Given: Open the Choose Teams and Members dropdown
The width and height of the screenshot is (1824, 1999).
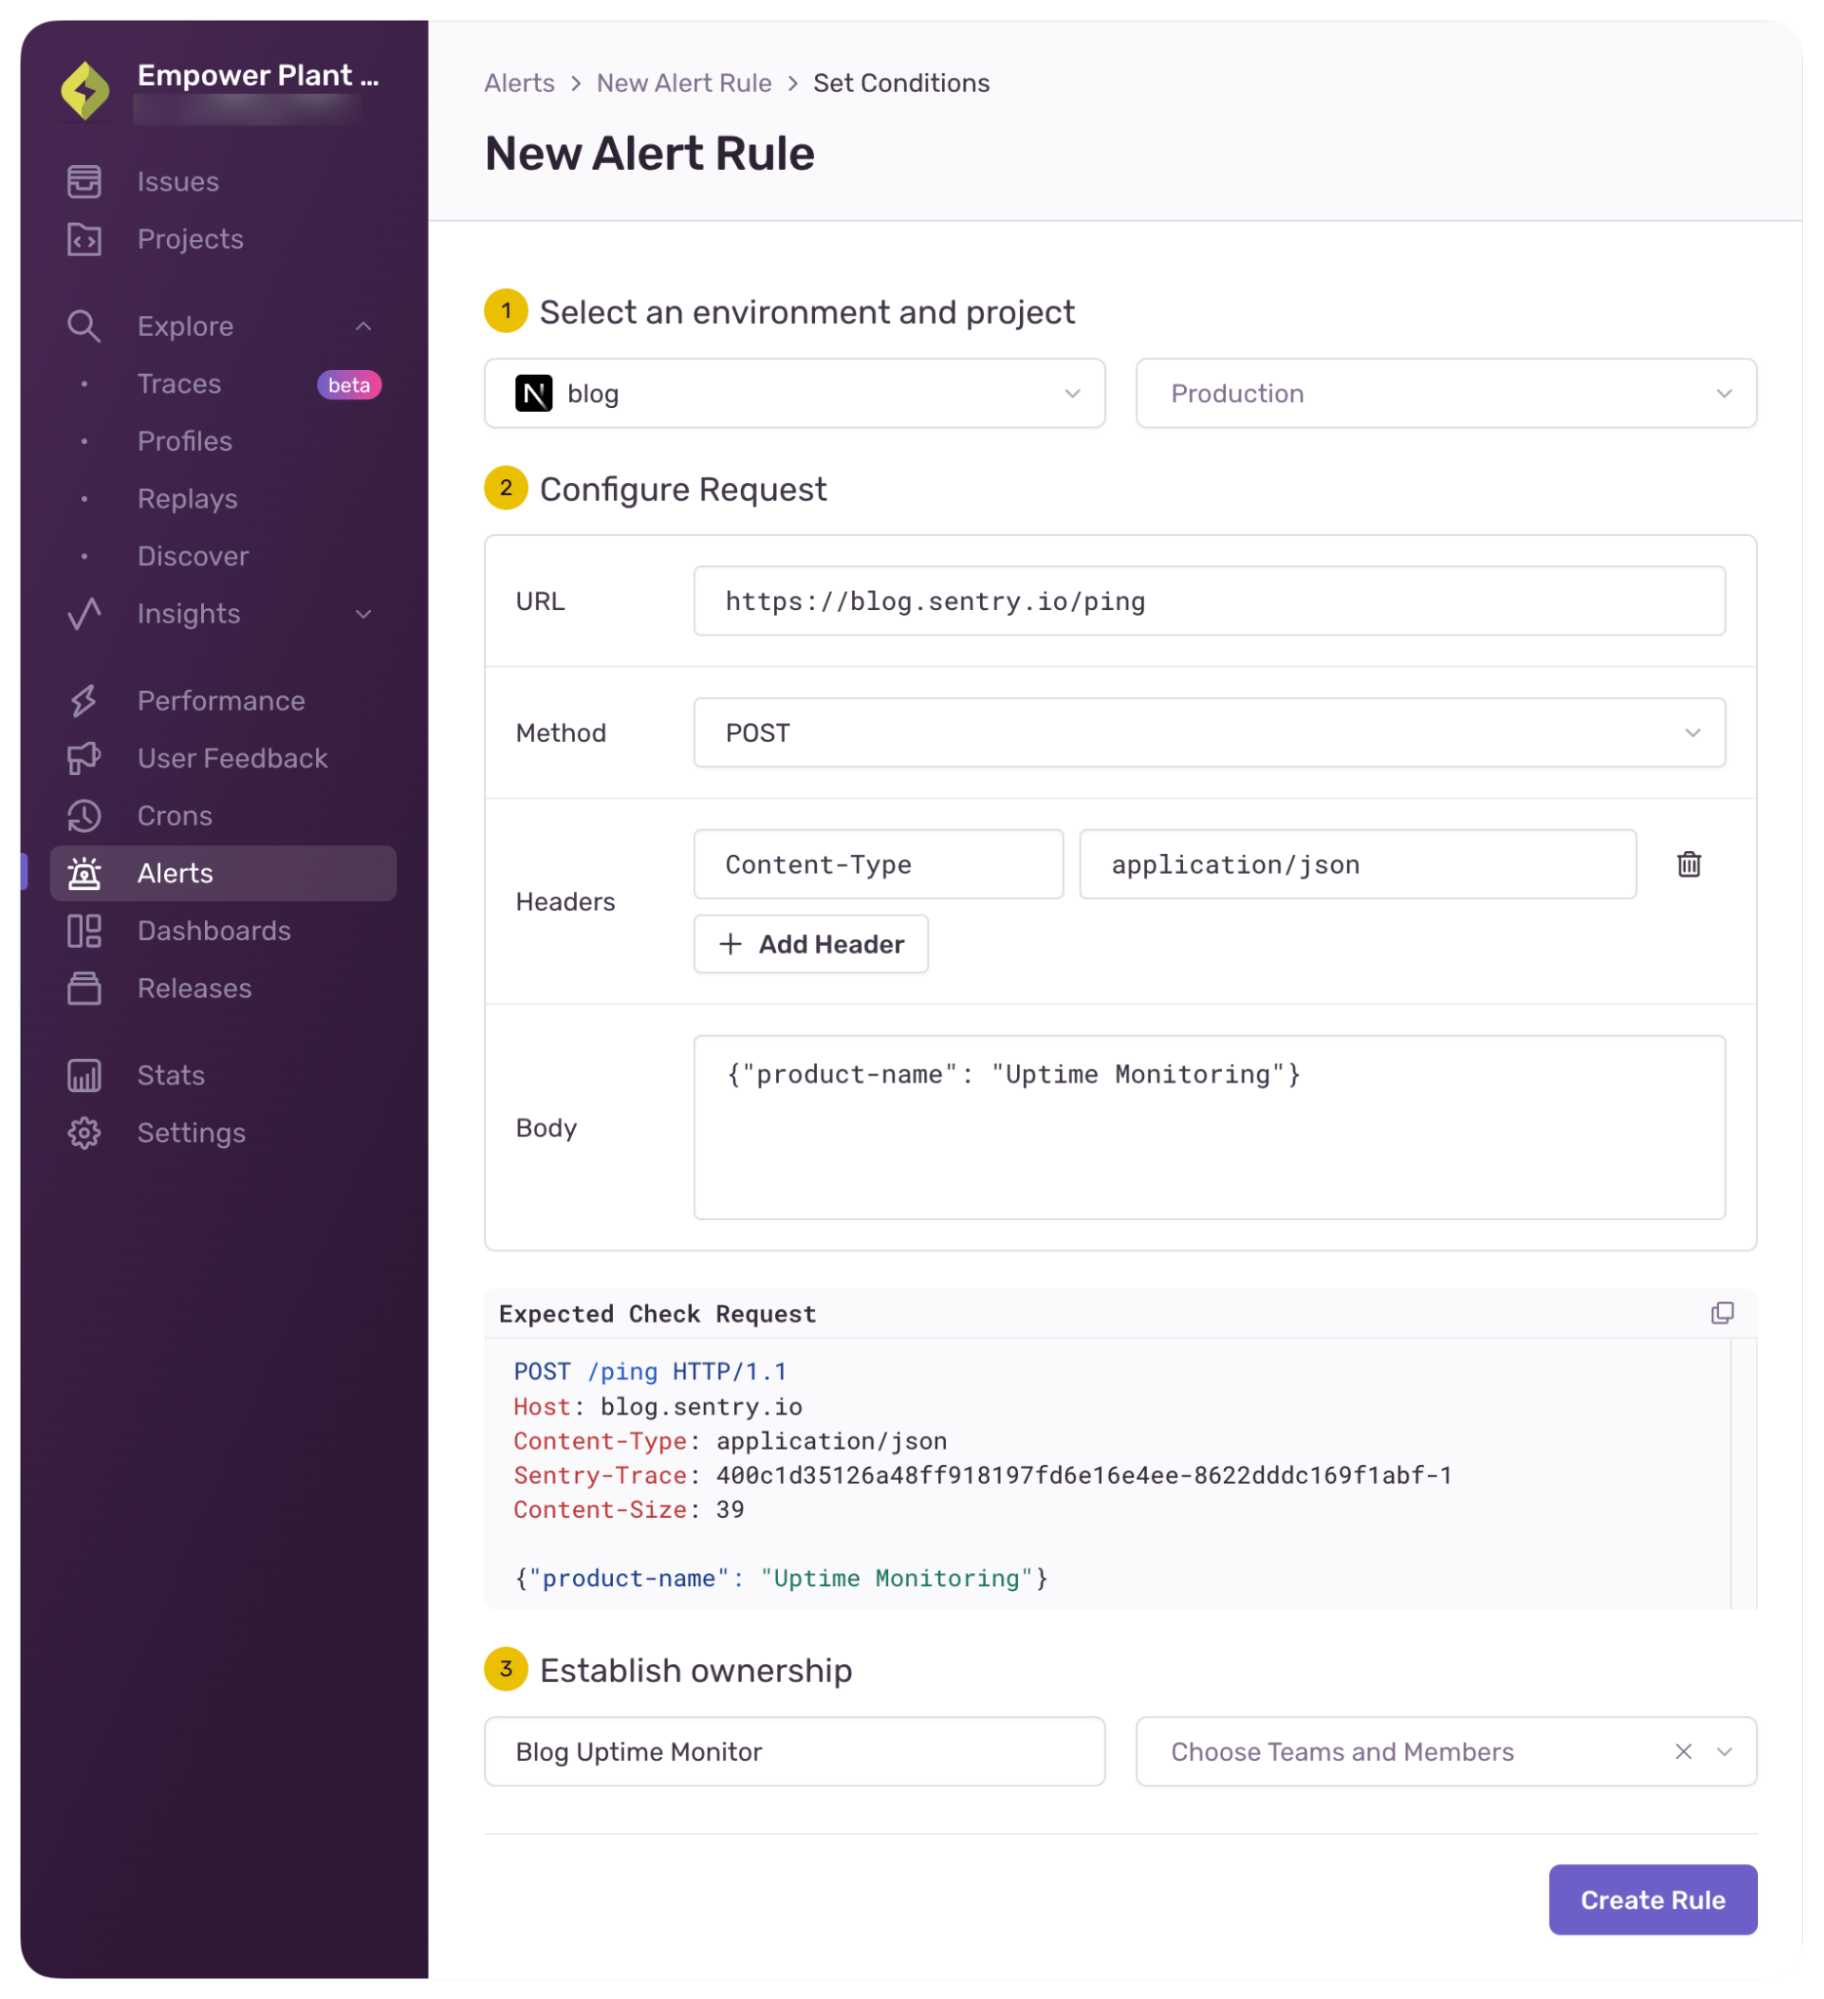Looking at the screenshot, I should click(1446, 1752).
